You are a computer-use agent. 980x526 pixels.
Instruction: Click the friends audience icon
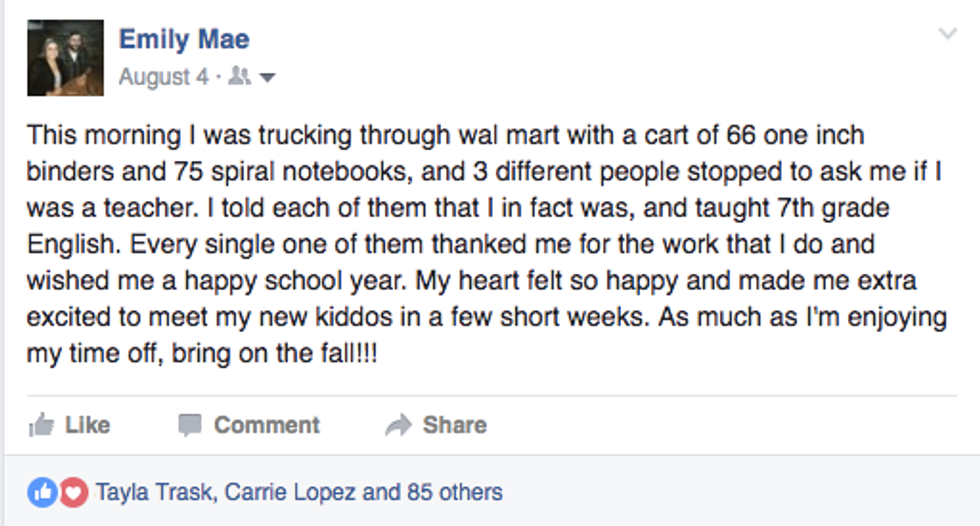(x=239, y=77)
